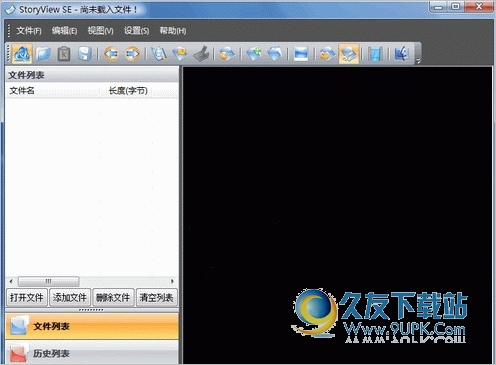The height and width of the screenshot is (365, 496).
Task: Click the 清空列表 button
Action: point(156,297)
